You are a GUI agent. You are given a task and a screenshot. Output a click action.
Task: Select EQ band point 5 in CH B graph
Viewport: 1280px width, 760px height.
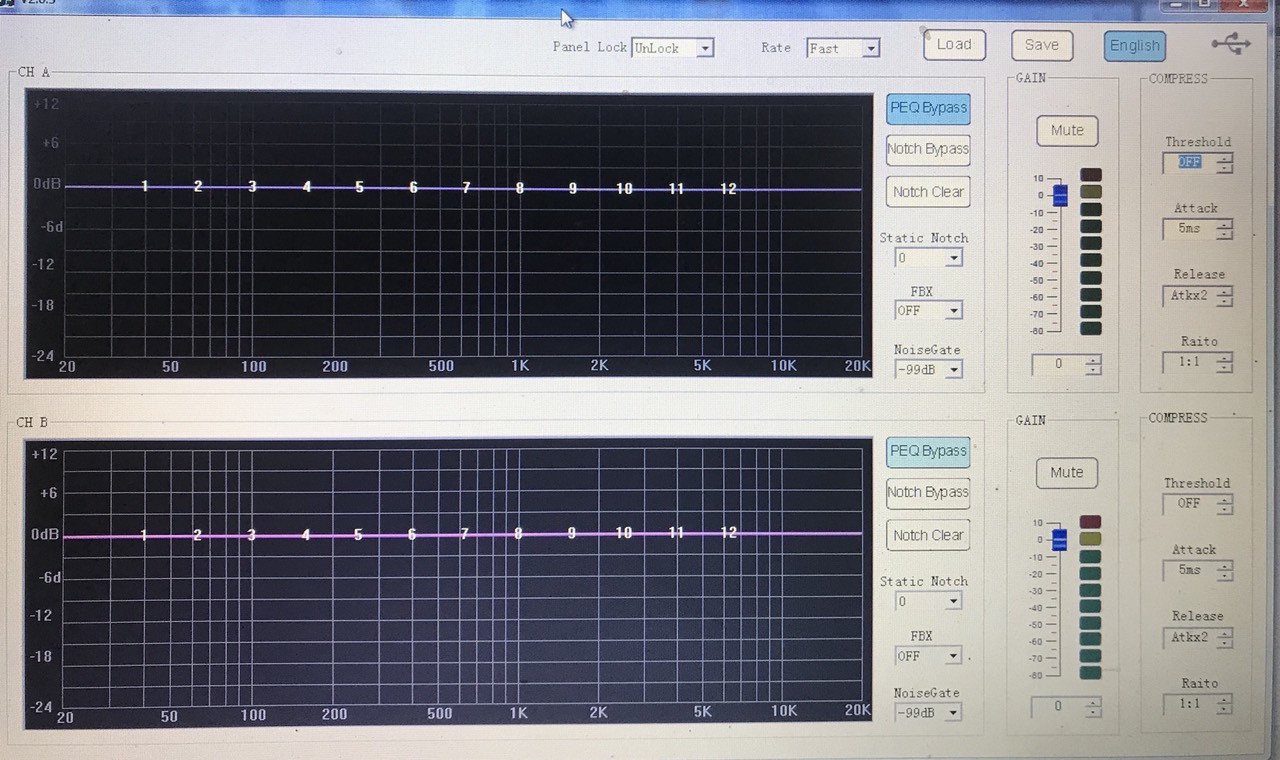358,535
